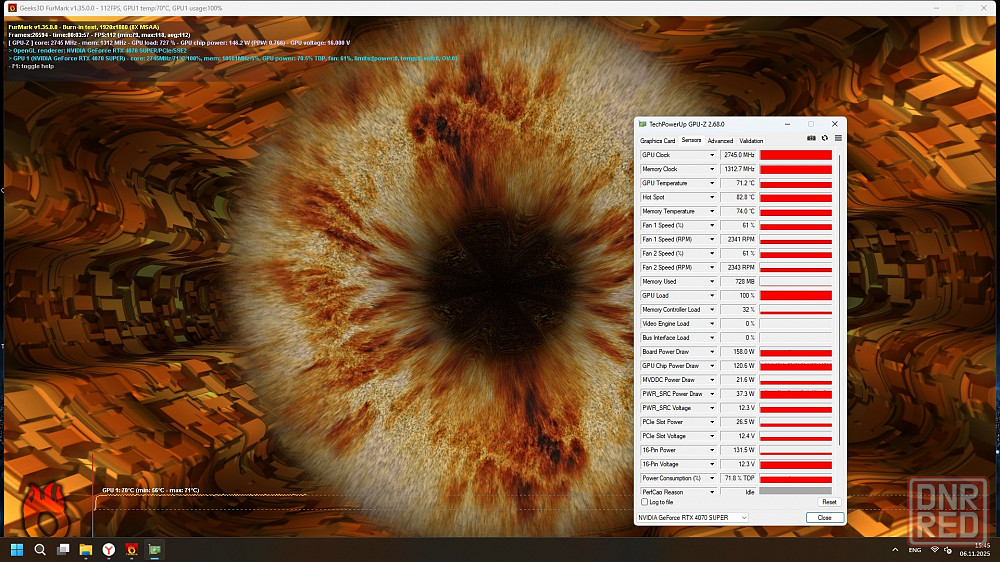Switch to the Graphics Card tab
This screenshot has height=562, width=1000.
pos(657,141)
